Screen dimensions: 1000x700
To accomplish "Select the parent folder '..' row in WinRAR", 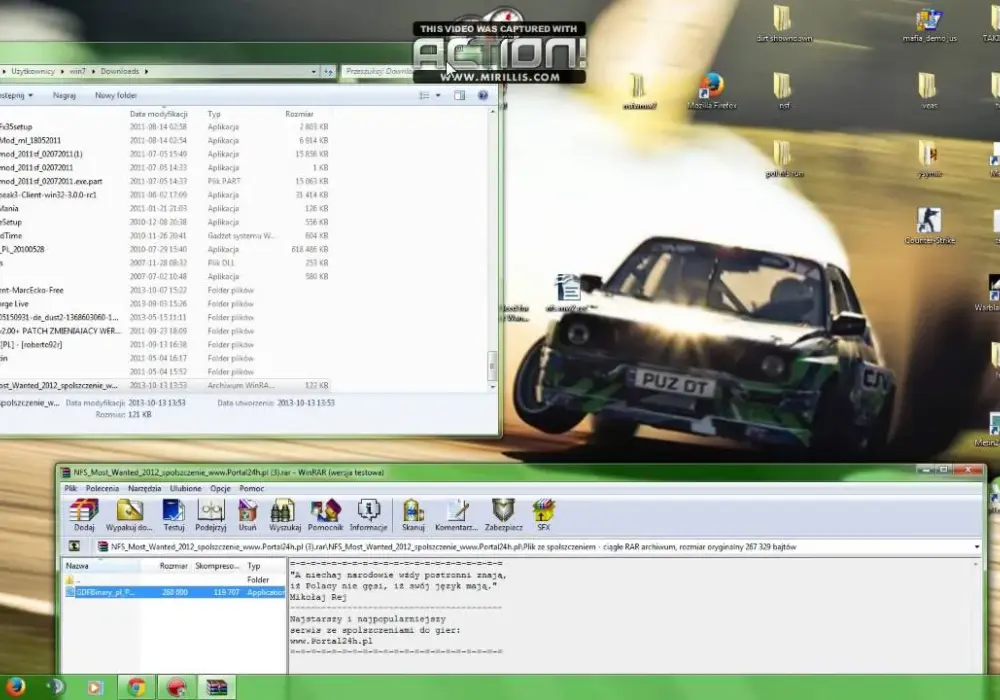I will click(173, 580).
